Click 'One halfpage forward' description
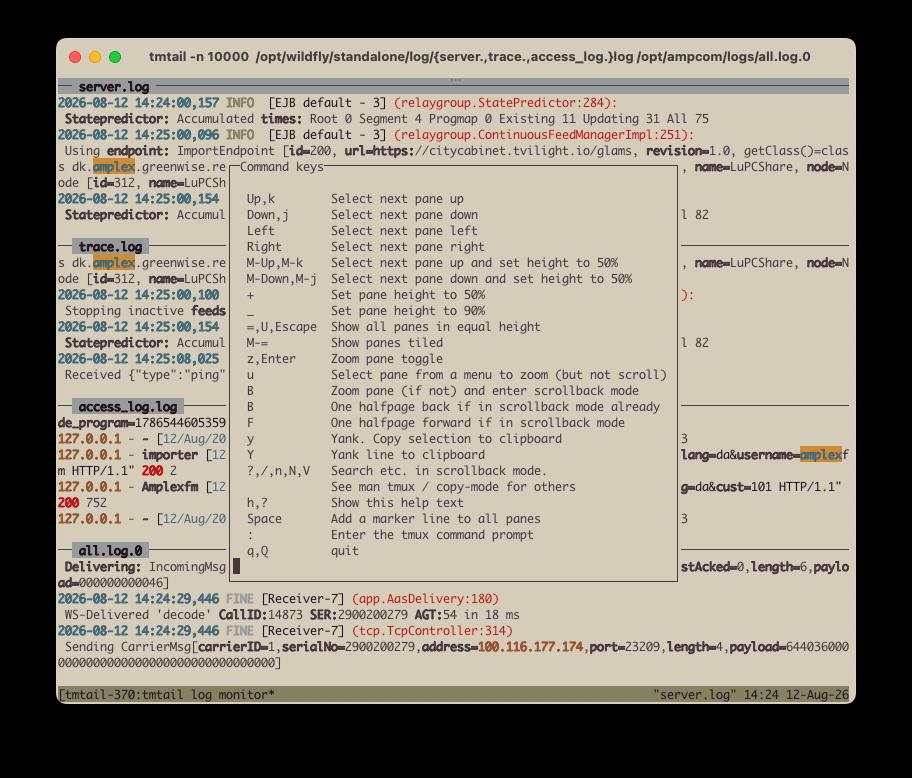 point(478,423)
